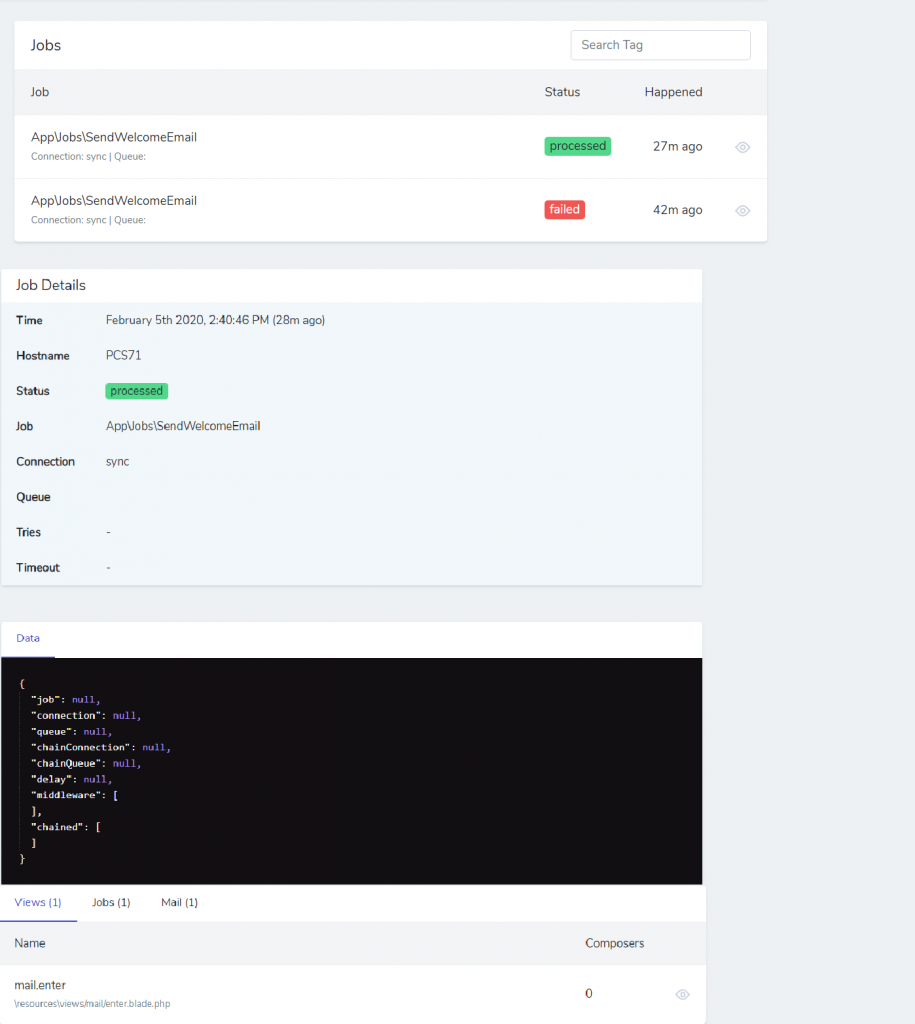Click the processed badge in Job Details

(136, 391)
